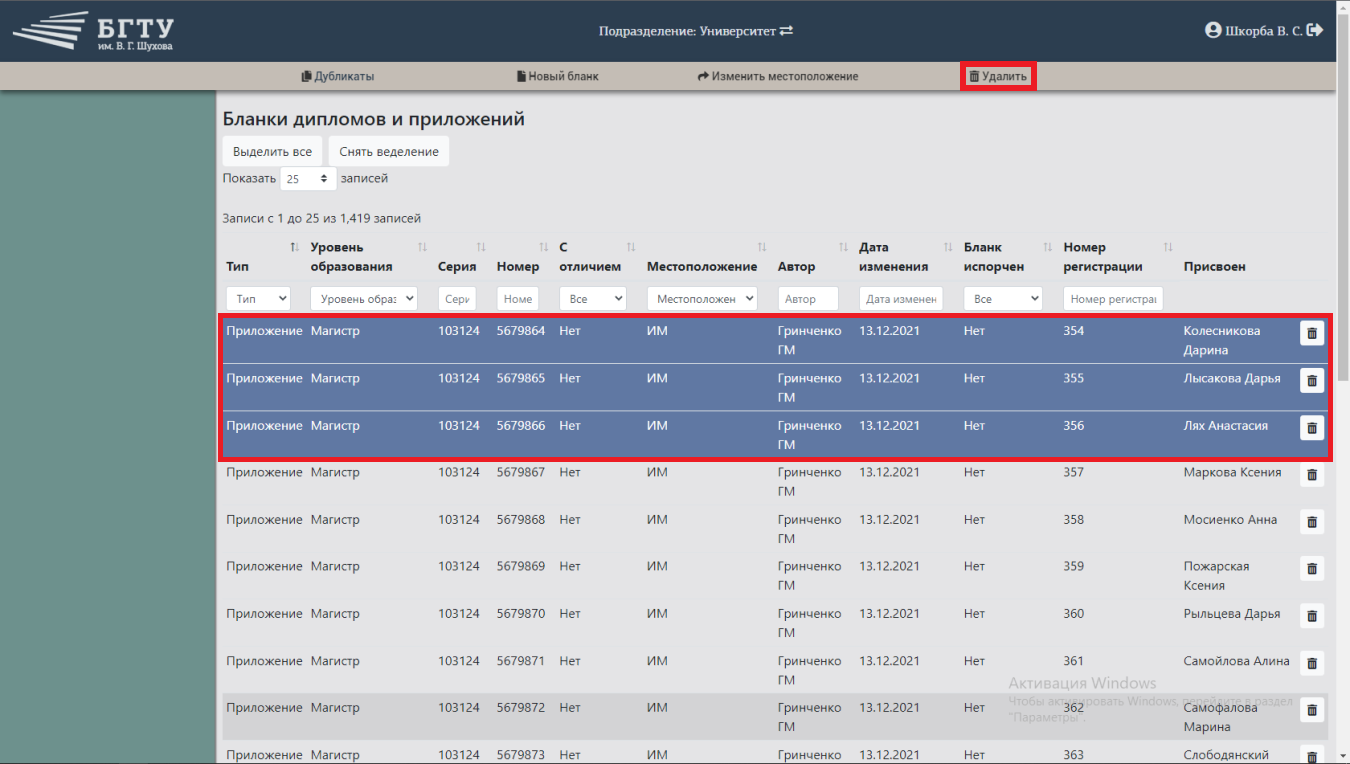Sort by Местоположение column header
Viewport: 1350px width, 764px height.
click(x=762, y=247)
